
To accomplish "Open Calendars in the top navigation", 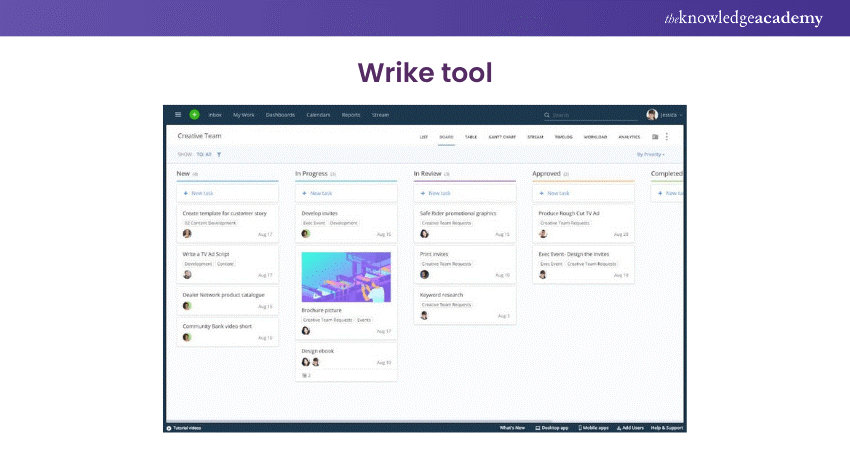I will click(318, 115).
